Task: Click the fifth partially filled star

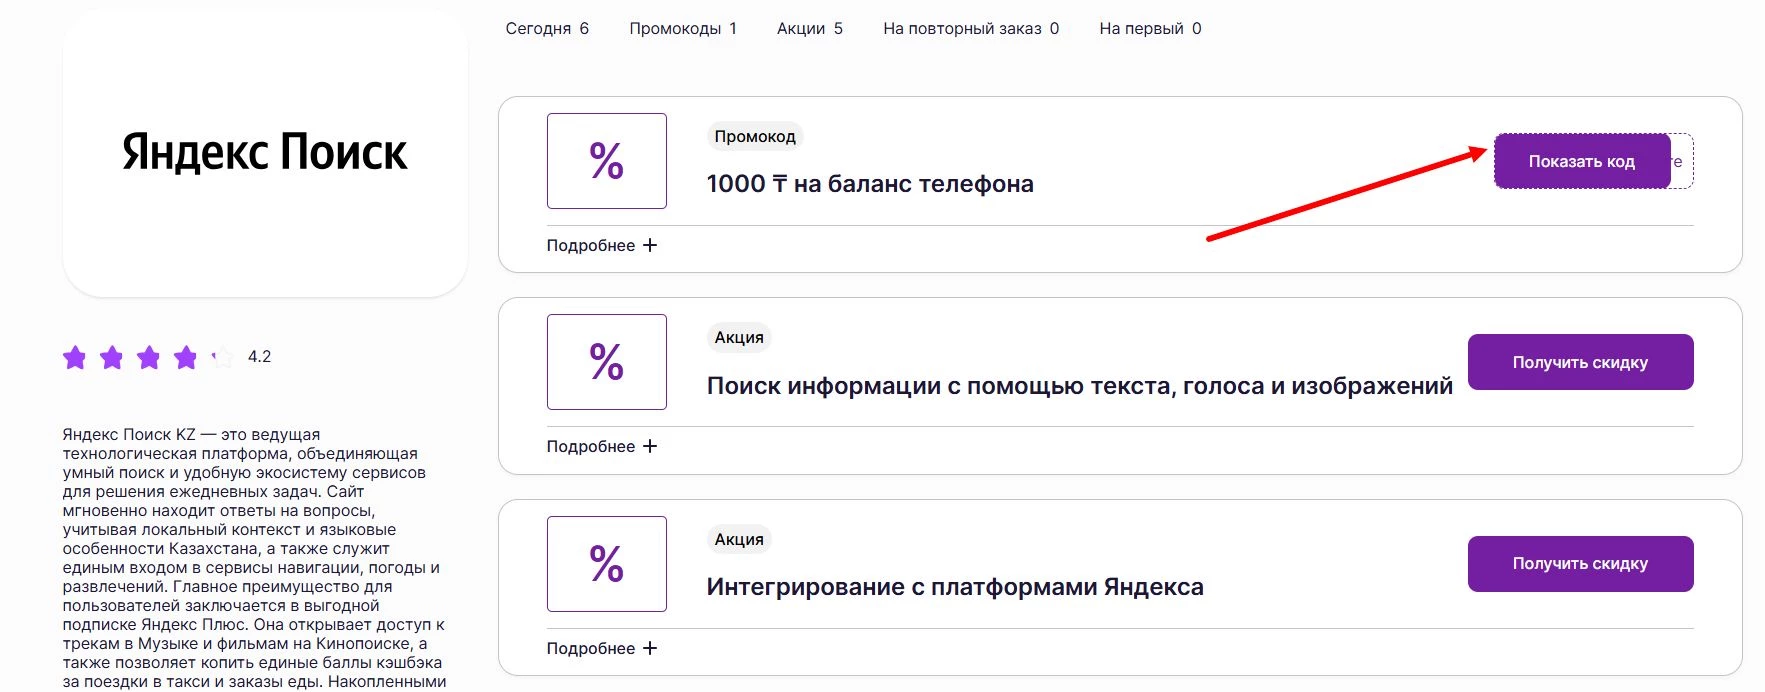Action: [222, 357]
